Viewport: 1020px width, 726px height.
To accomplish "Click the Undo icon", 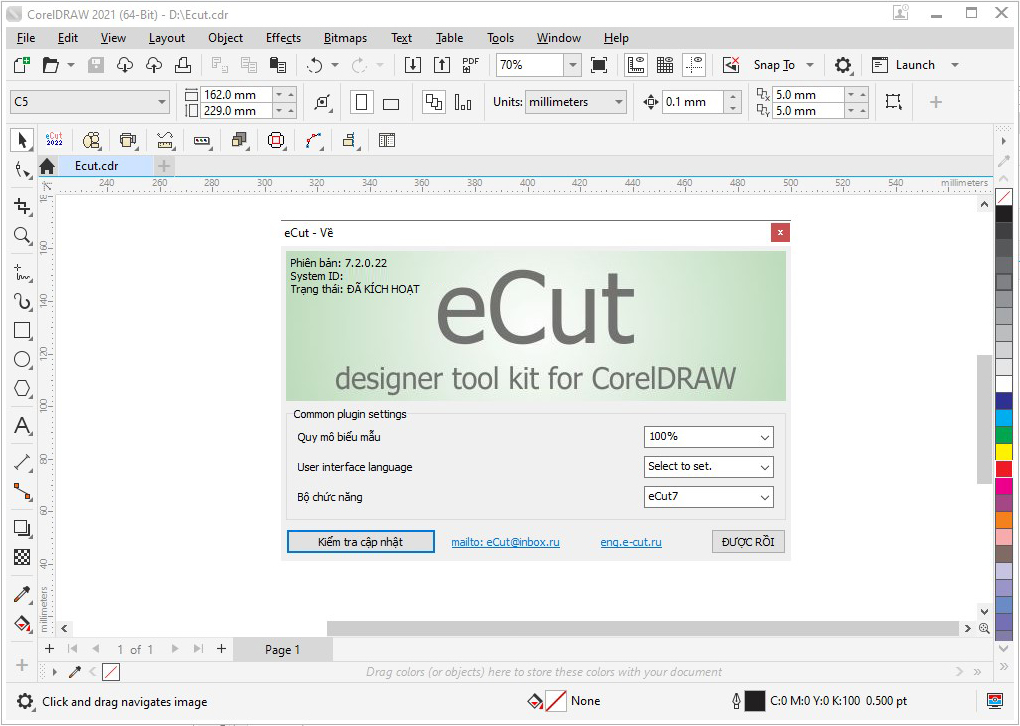I will coord(315,65).
